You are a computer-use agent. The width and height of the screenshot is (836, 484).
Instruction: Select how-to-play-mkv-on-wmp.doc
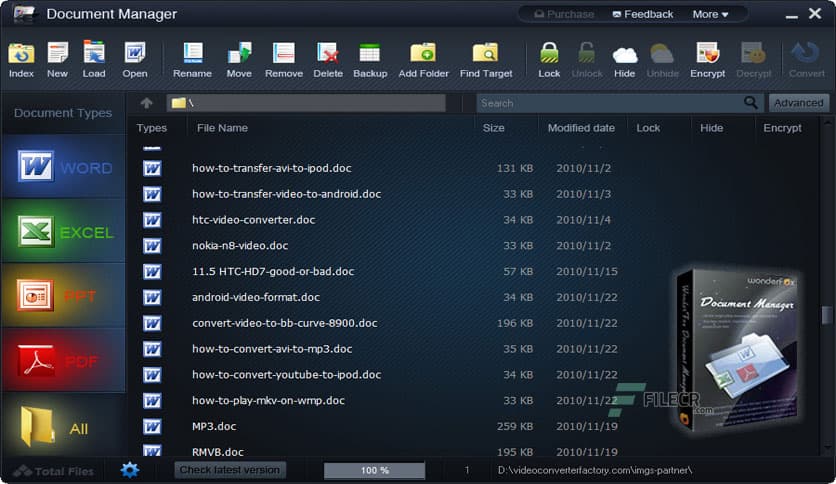pyautogui.click(x=268, y=401)
